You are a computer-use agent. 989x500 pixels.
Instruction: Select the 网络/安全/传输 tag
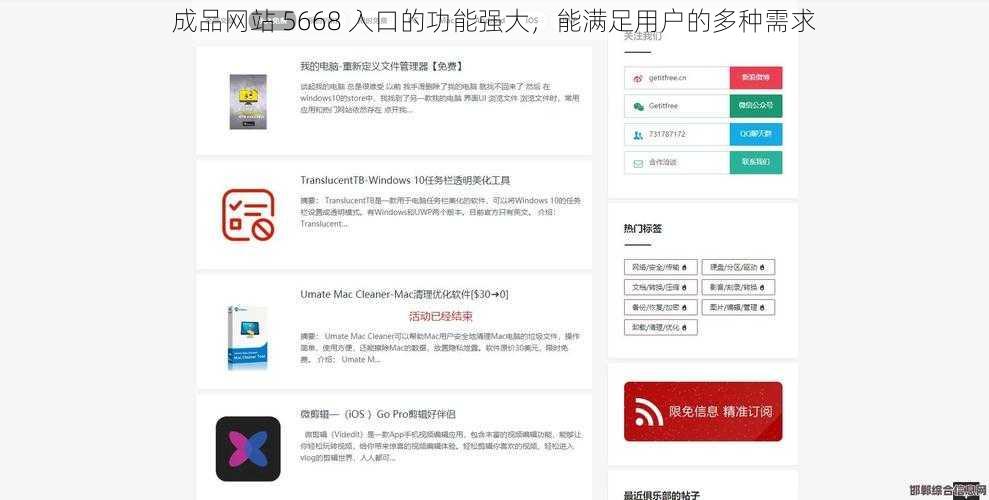[660, 267]
